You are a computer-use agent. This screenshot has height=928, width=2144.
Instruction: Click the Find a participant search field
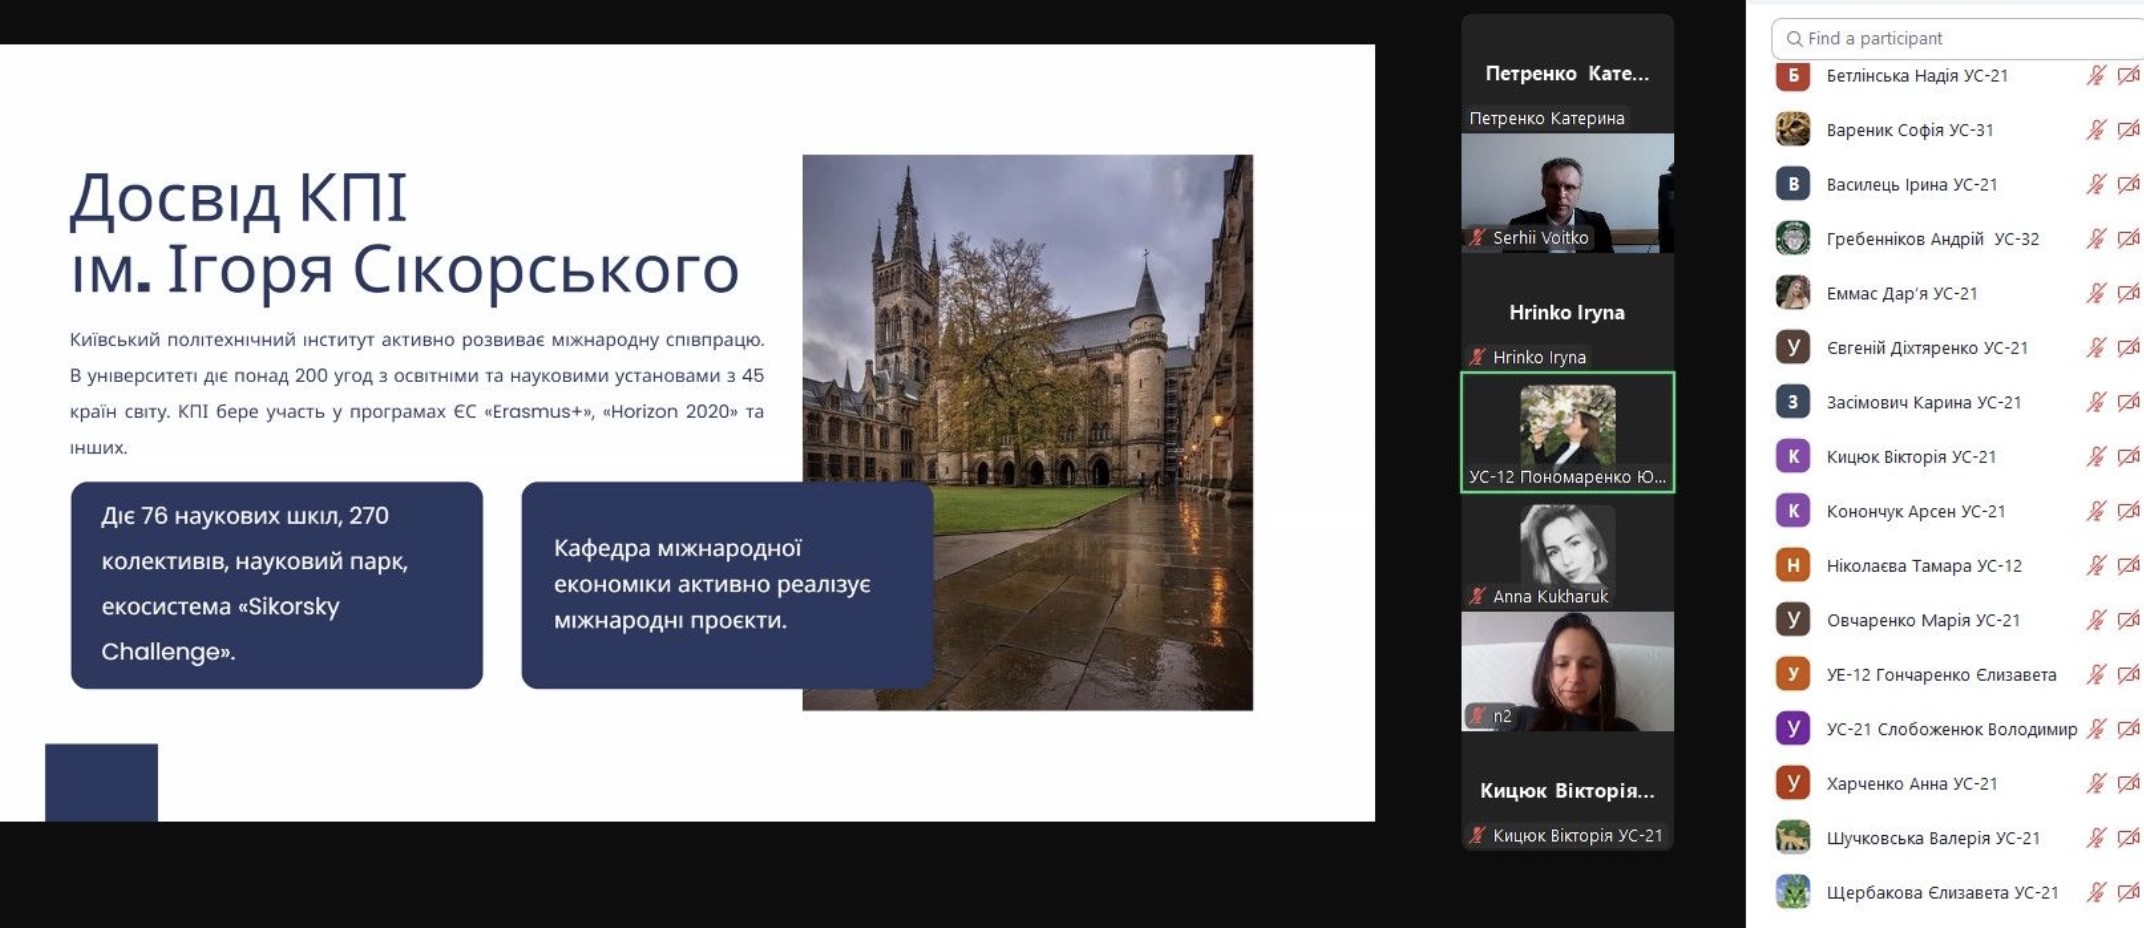tap(1958, 39)
